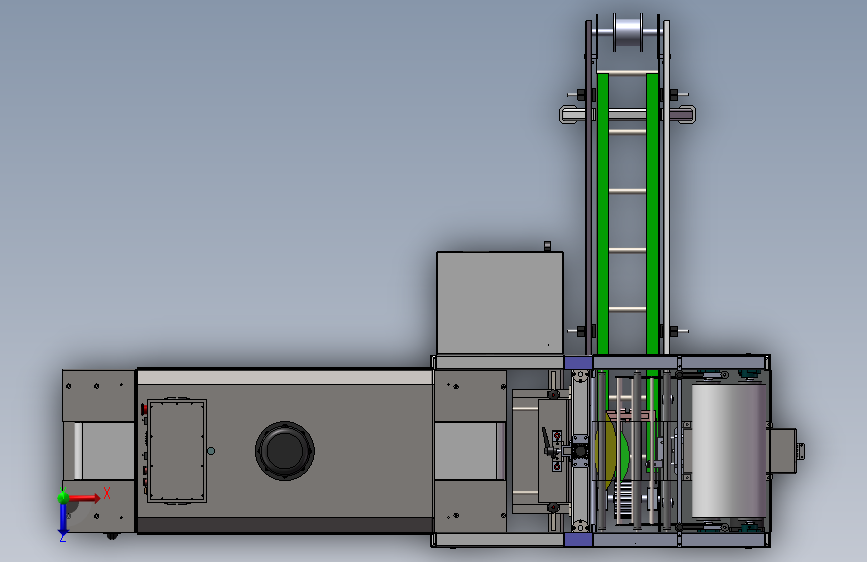
Task: Select the black round cap on the machine top
Action: 285,451
